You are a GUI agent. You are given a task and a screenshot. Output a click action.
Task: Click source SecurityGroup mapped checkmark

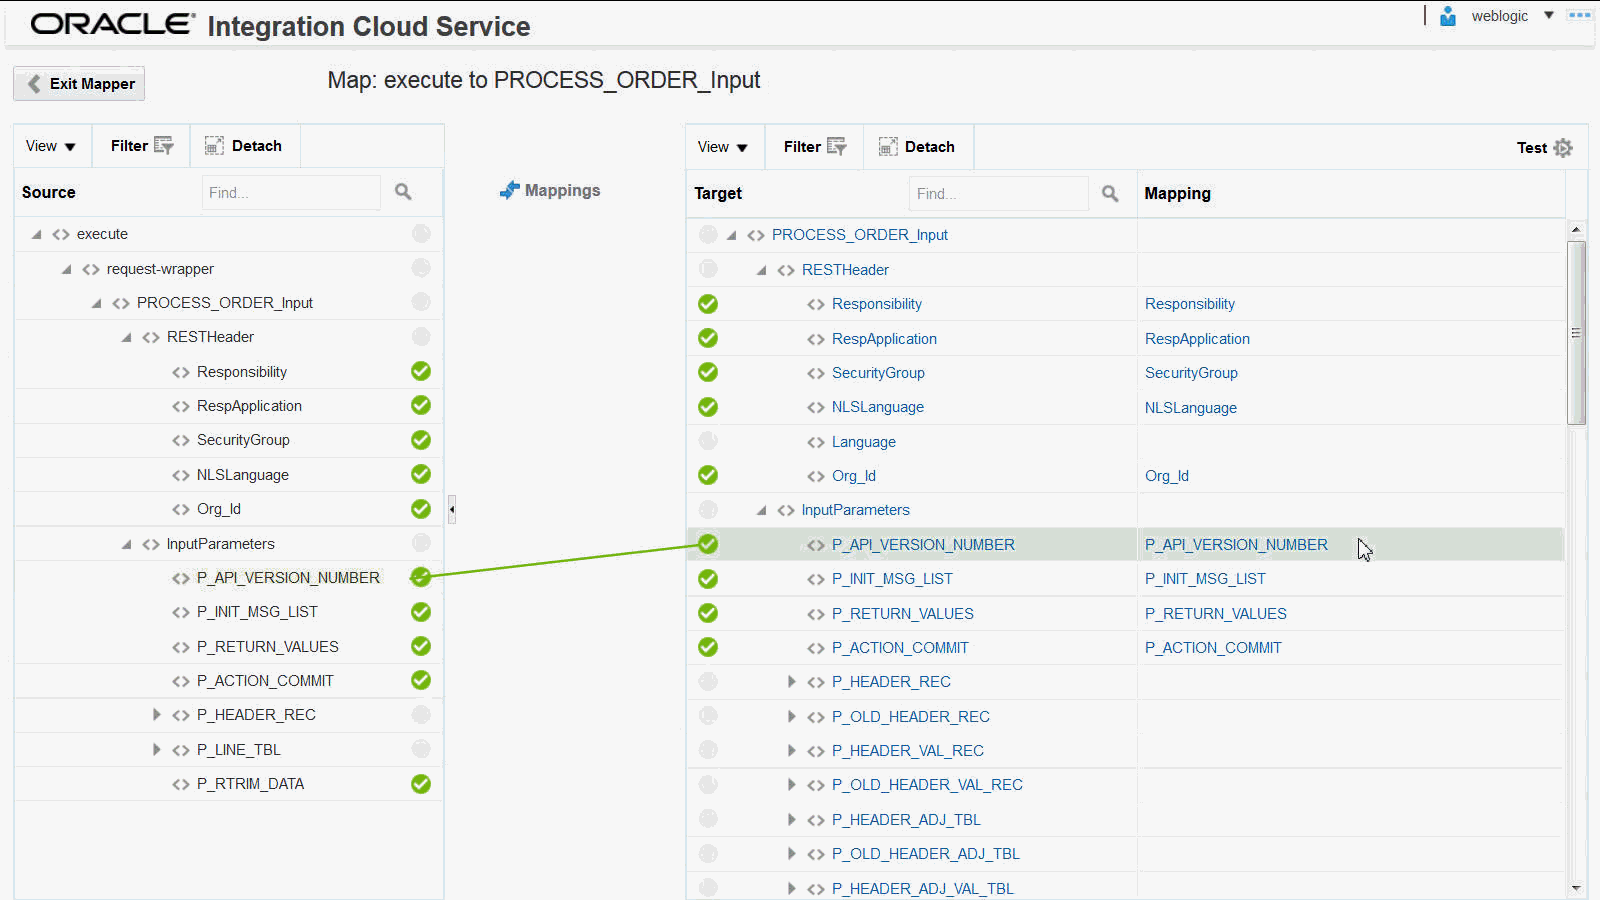click(421, 440)
